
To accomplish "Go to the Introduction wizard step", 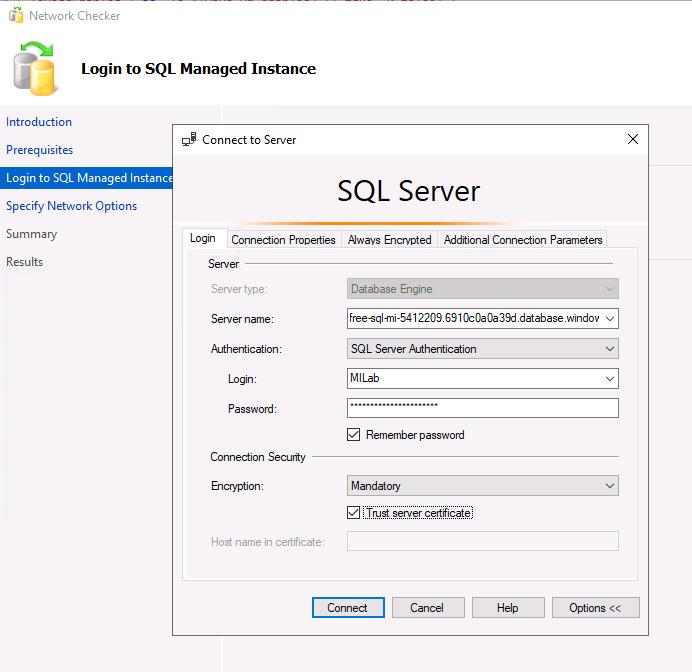I will [39, 122].
